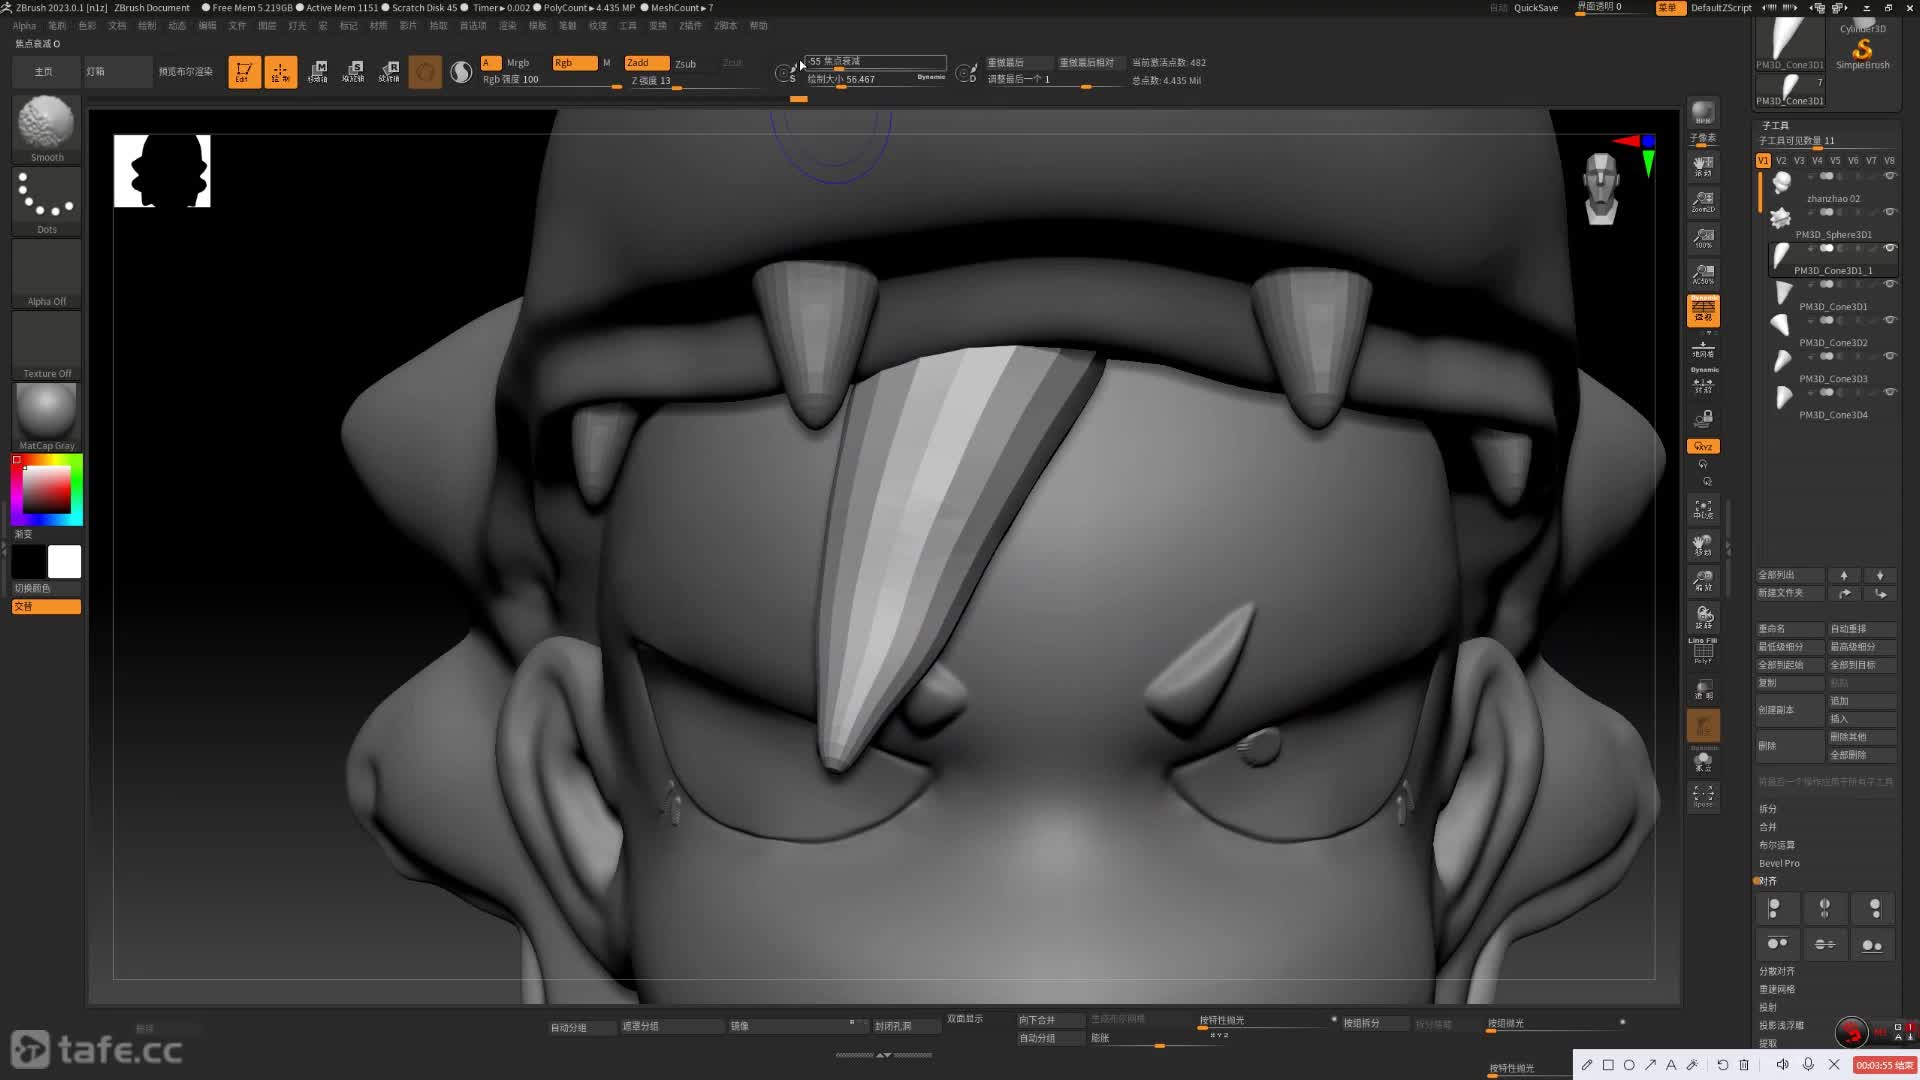Toggle the Mrgb mode button
The height and width of the screenshot is (1080, 1920).
click(x=518, y=63)
